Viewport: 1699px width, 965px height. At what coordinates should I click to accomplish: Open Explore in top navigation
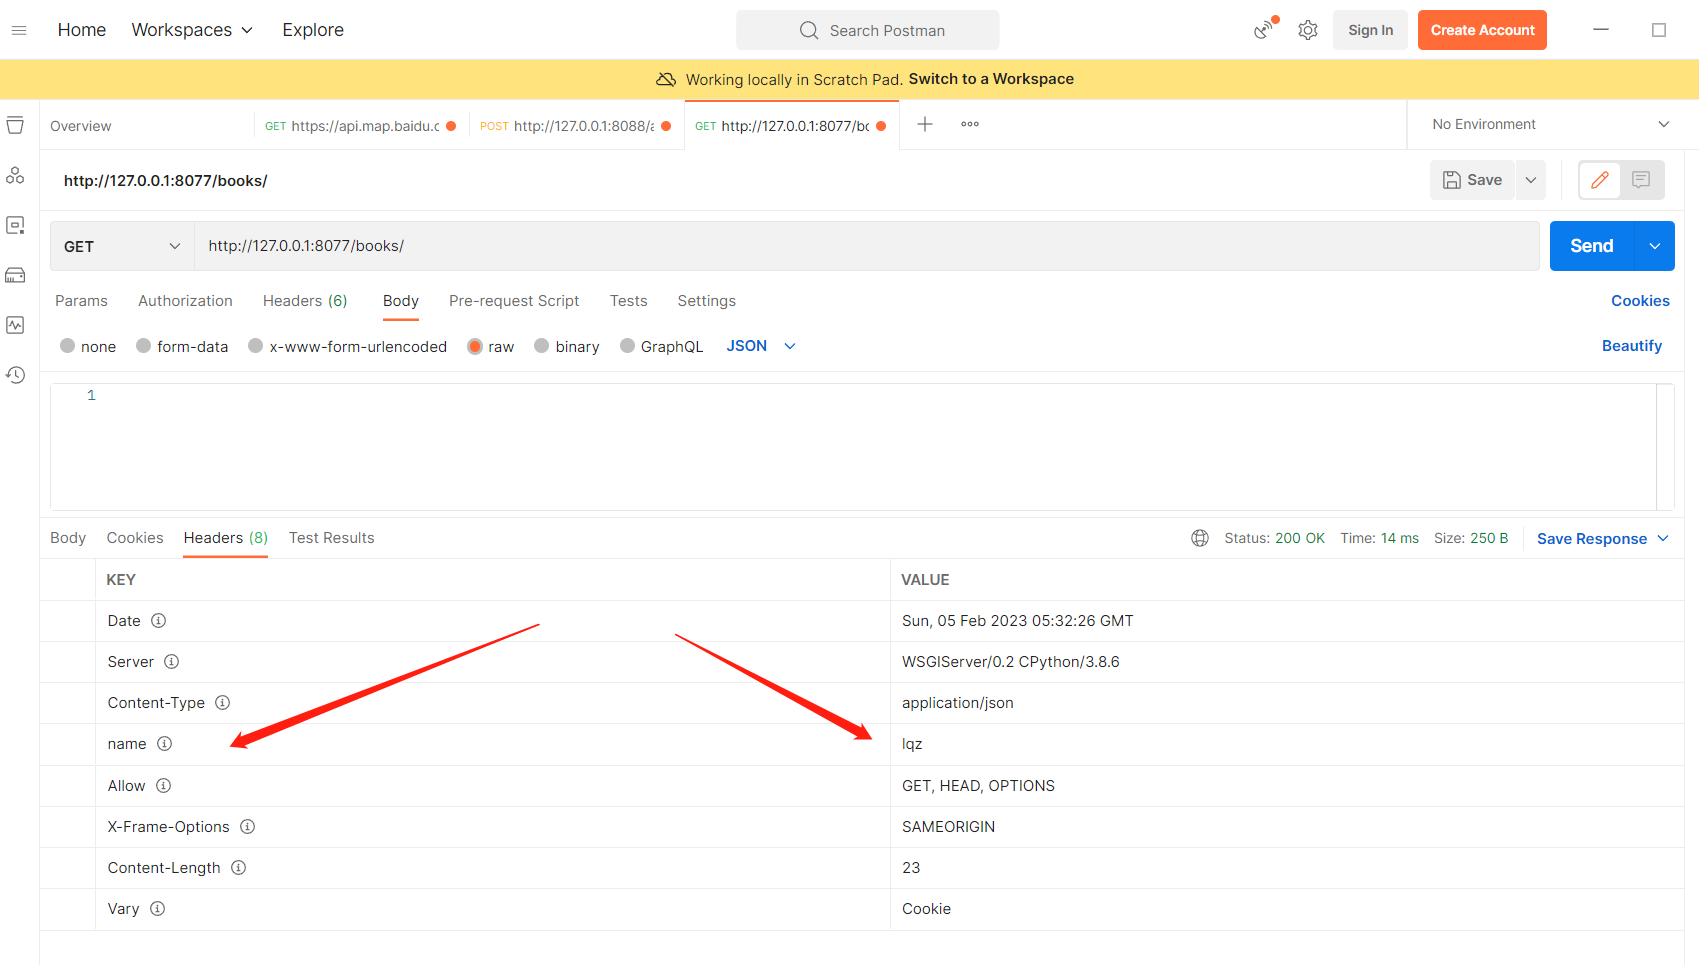pos(313,30)
